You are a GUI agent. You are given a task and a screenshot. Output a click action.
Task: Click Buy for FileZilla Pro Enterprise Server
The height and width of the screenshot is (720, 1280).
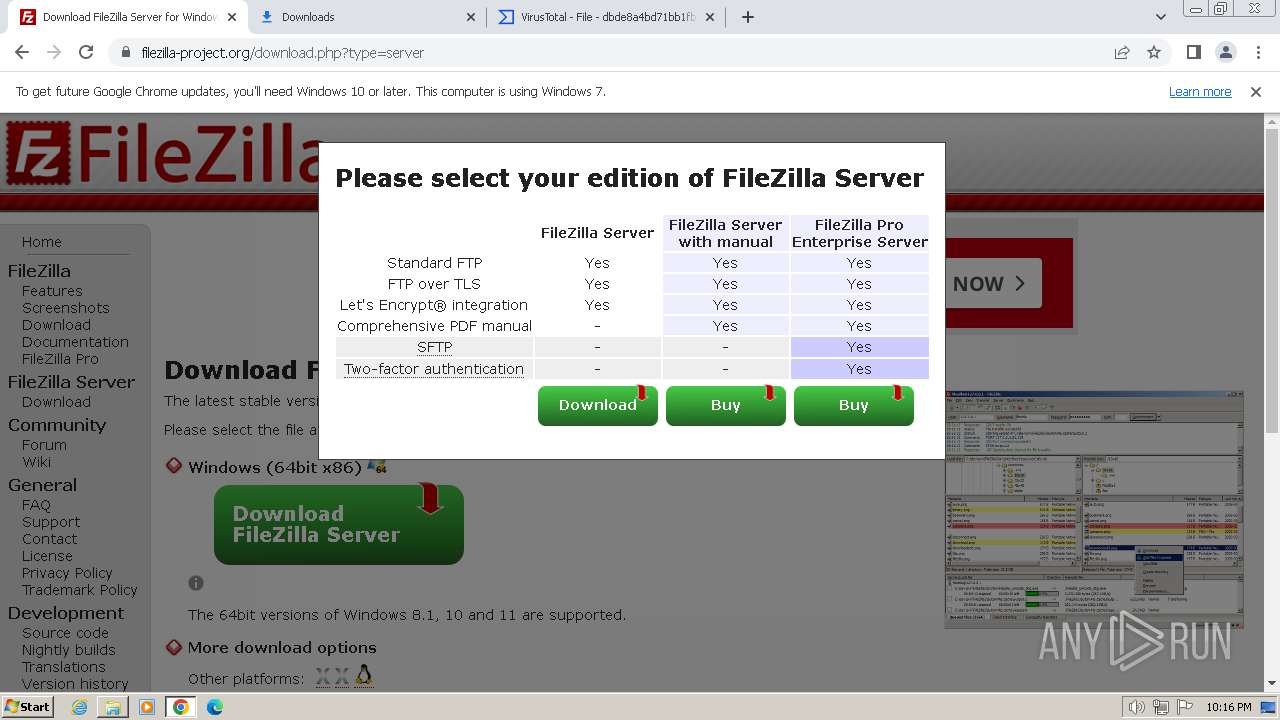coord(854,405)
